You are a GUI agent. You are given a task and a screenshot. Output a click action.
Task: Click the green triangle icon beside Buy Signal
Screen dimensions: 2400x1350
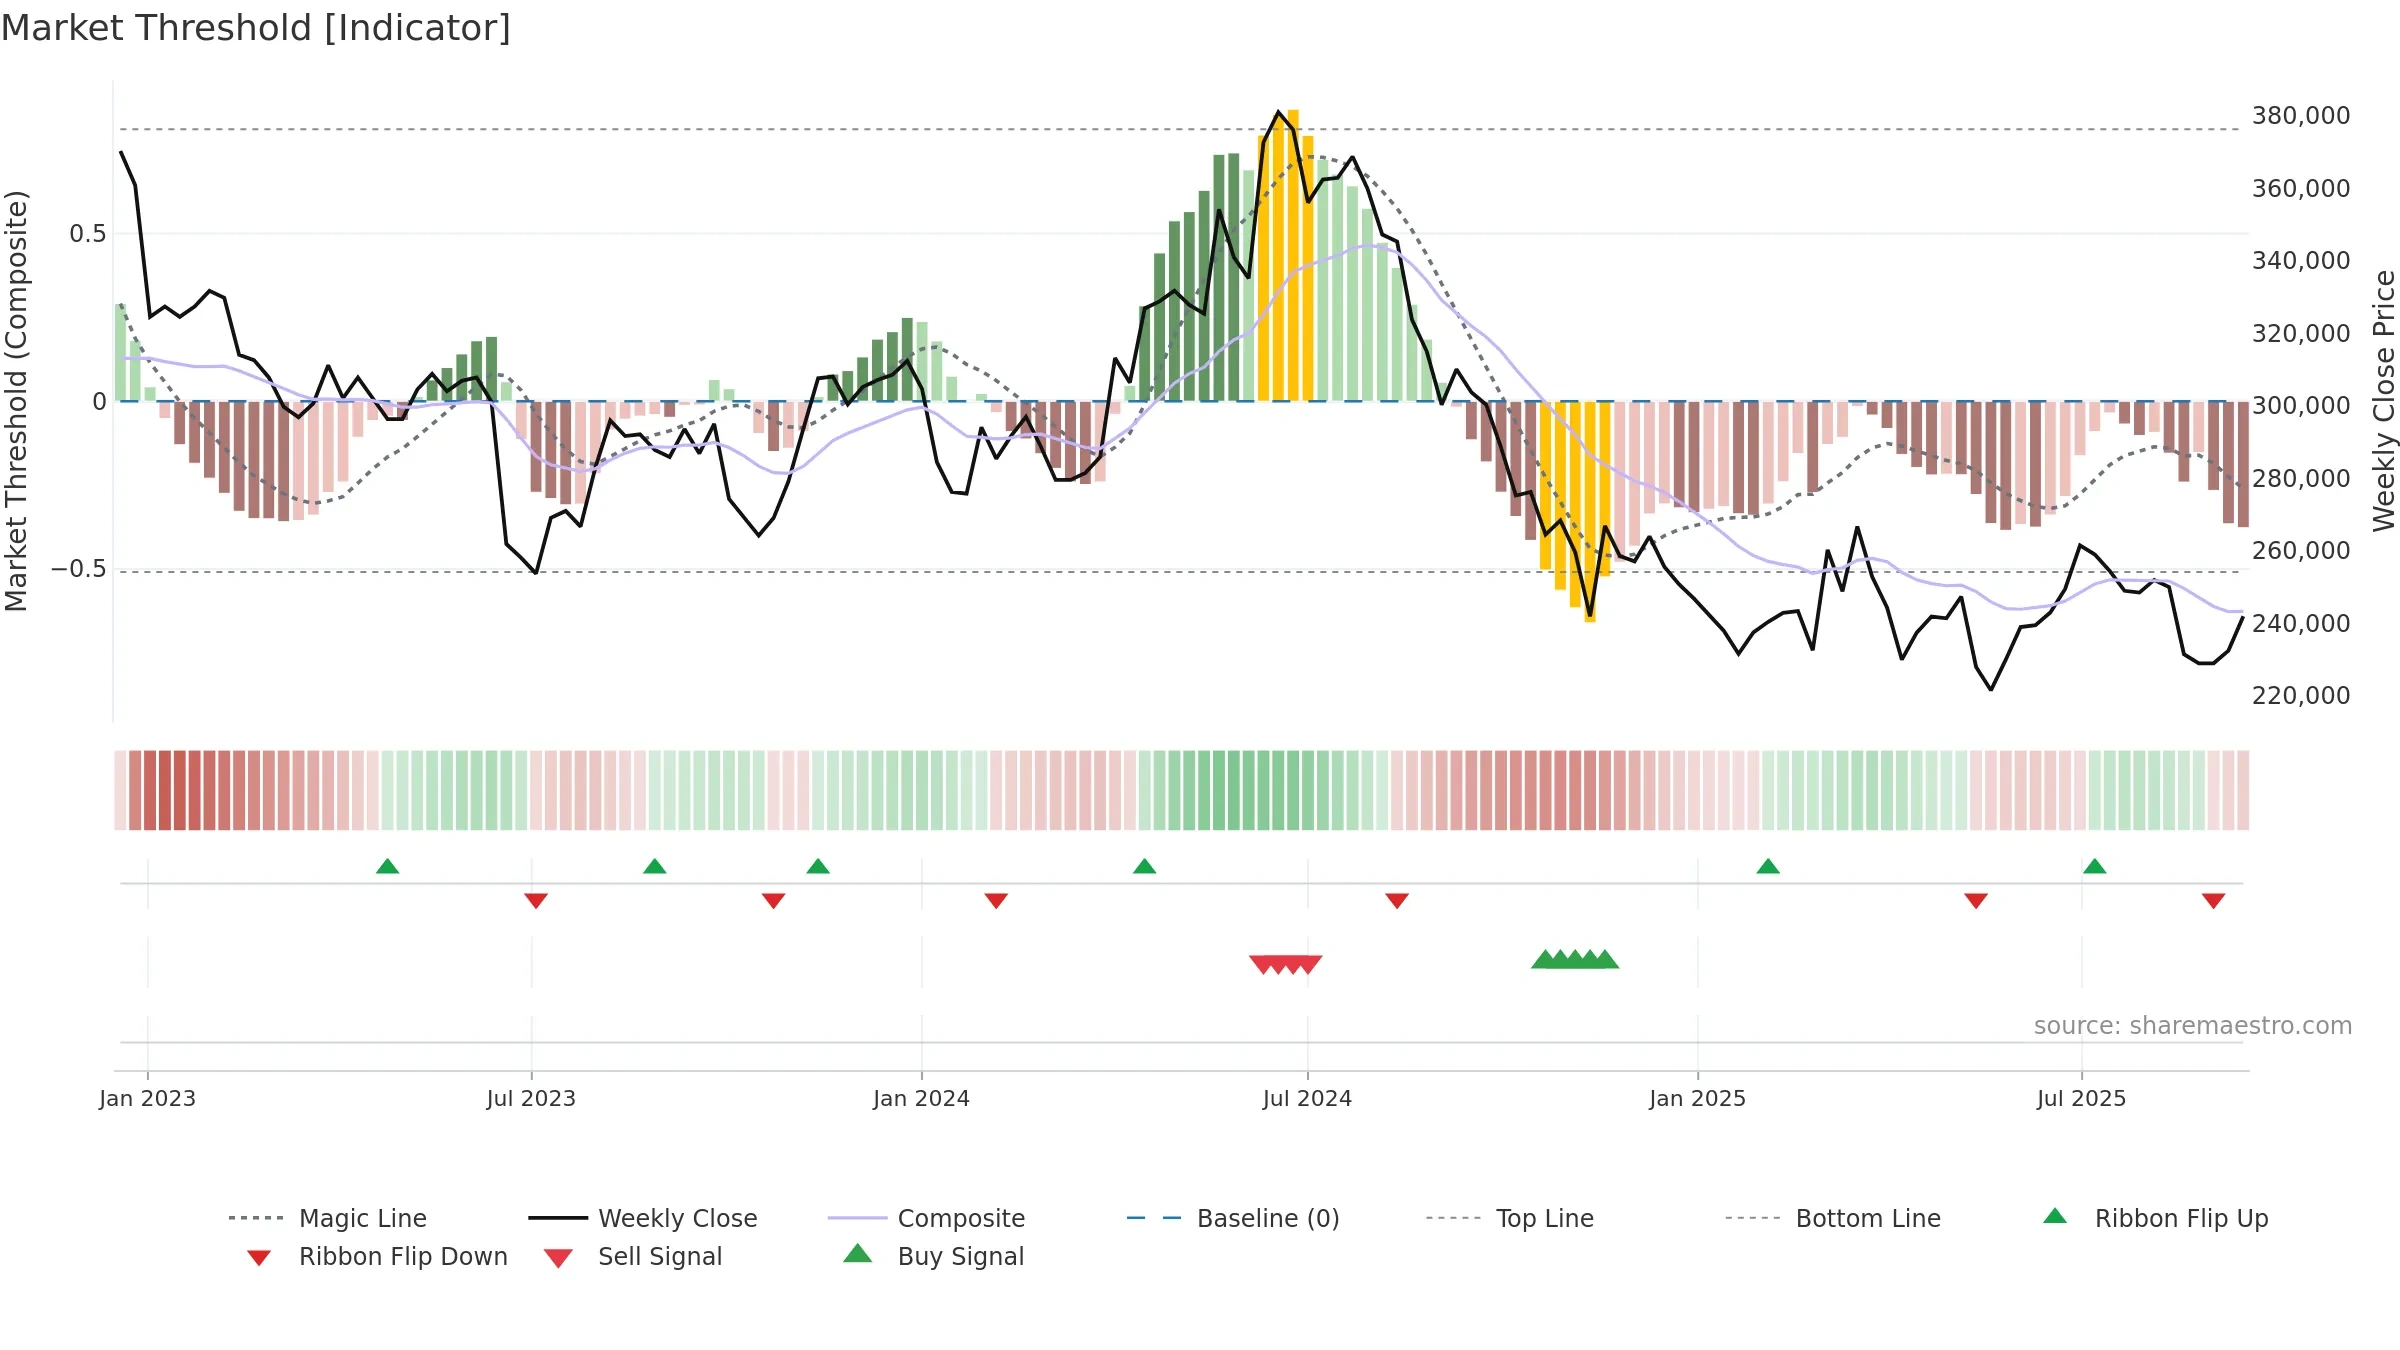click(x=858, y=1253)
